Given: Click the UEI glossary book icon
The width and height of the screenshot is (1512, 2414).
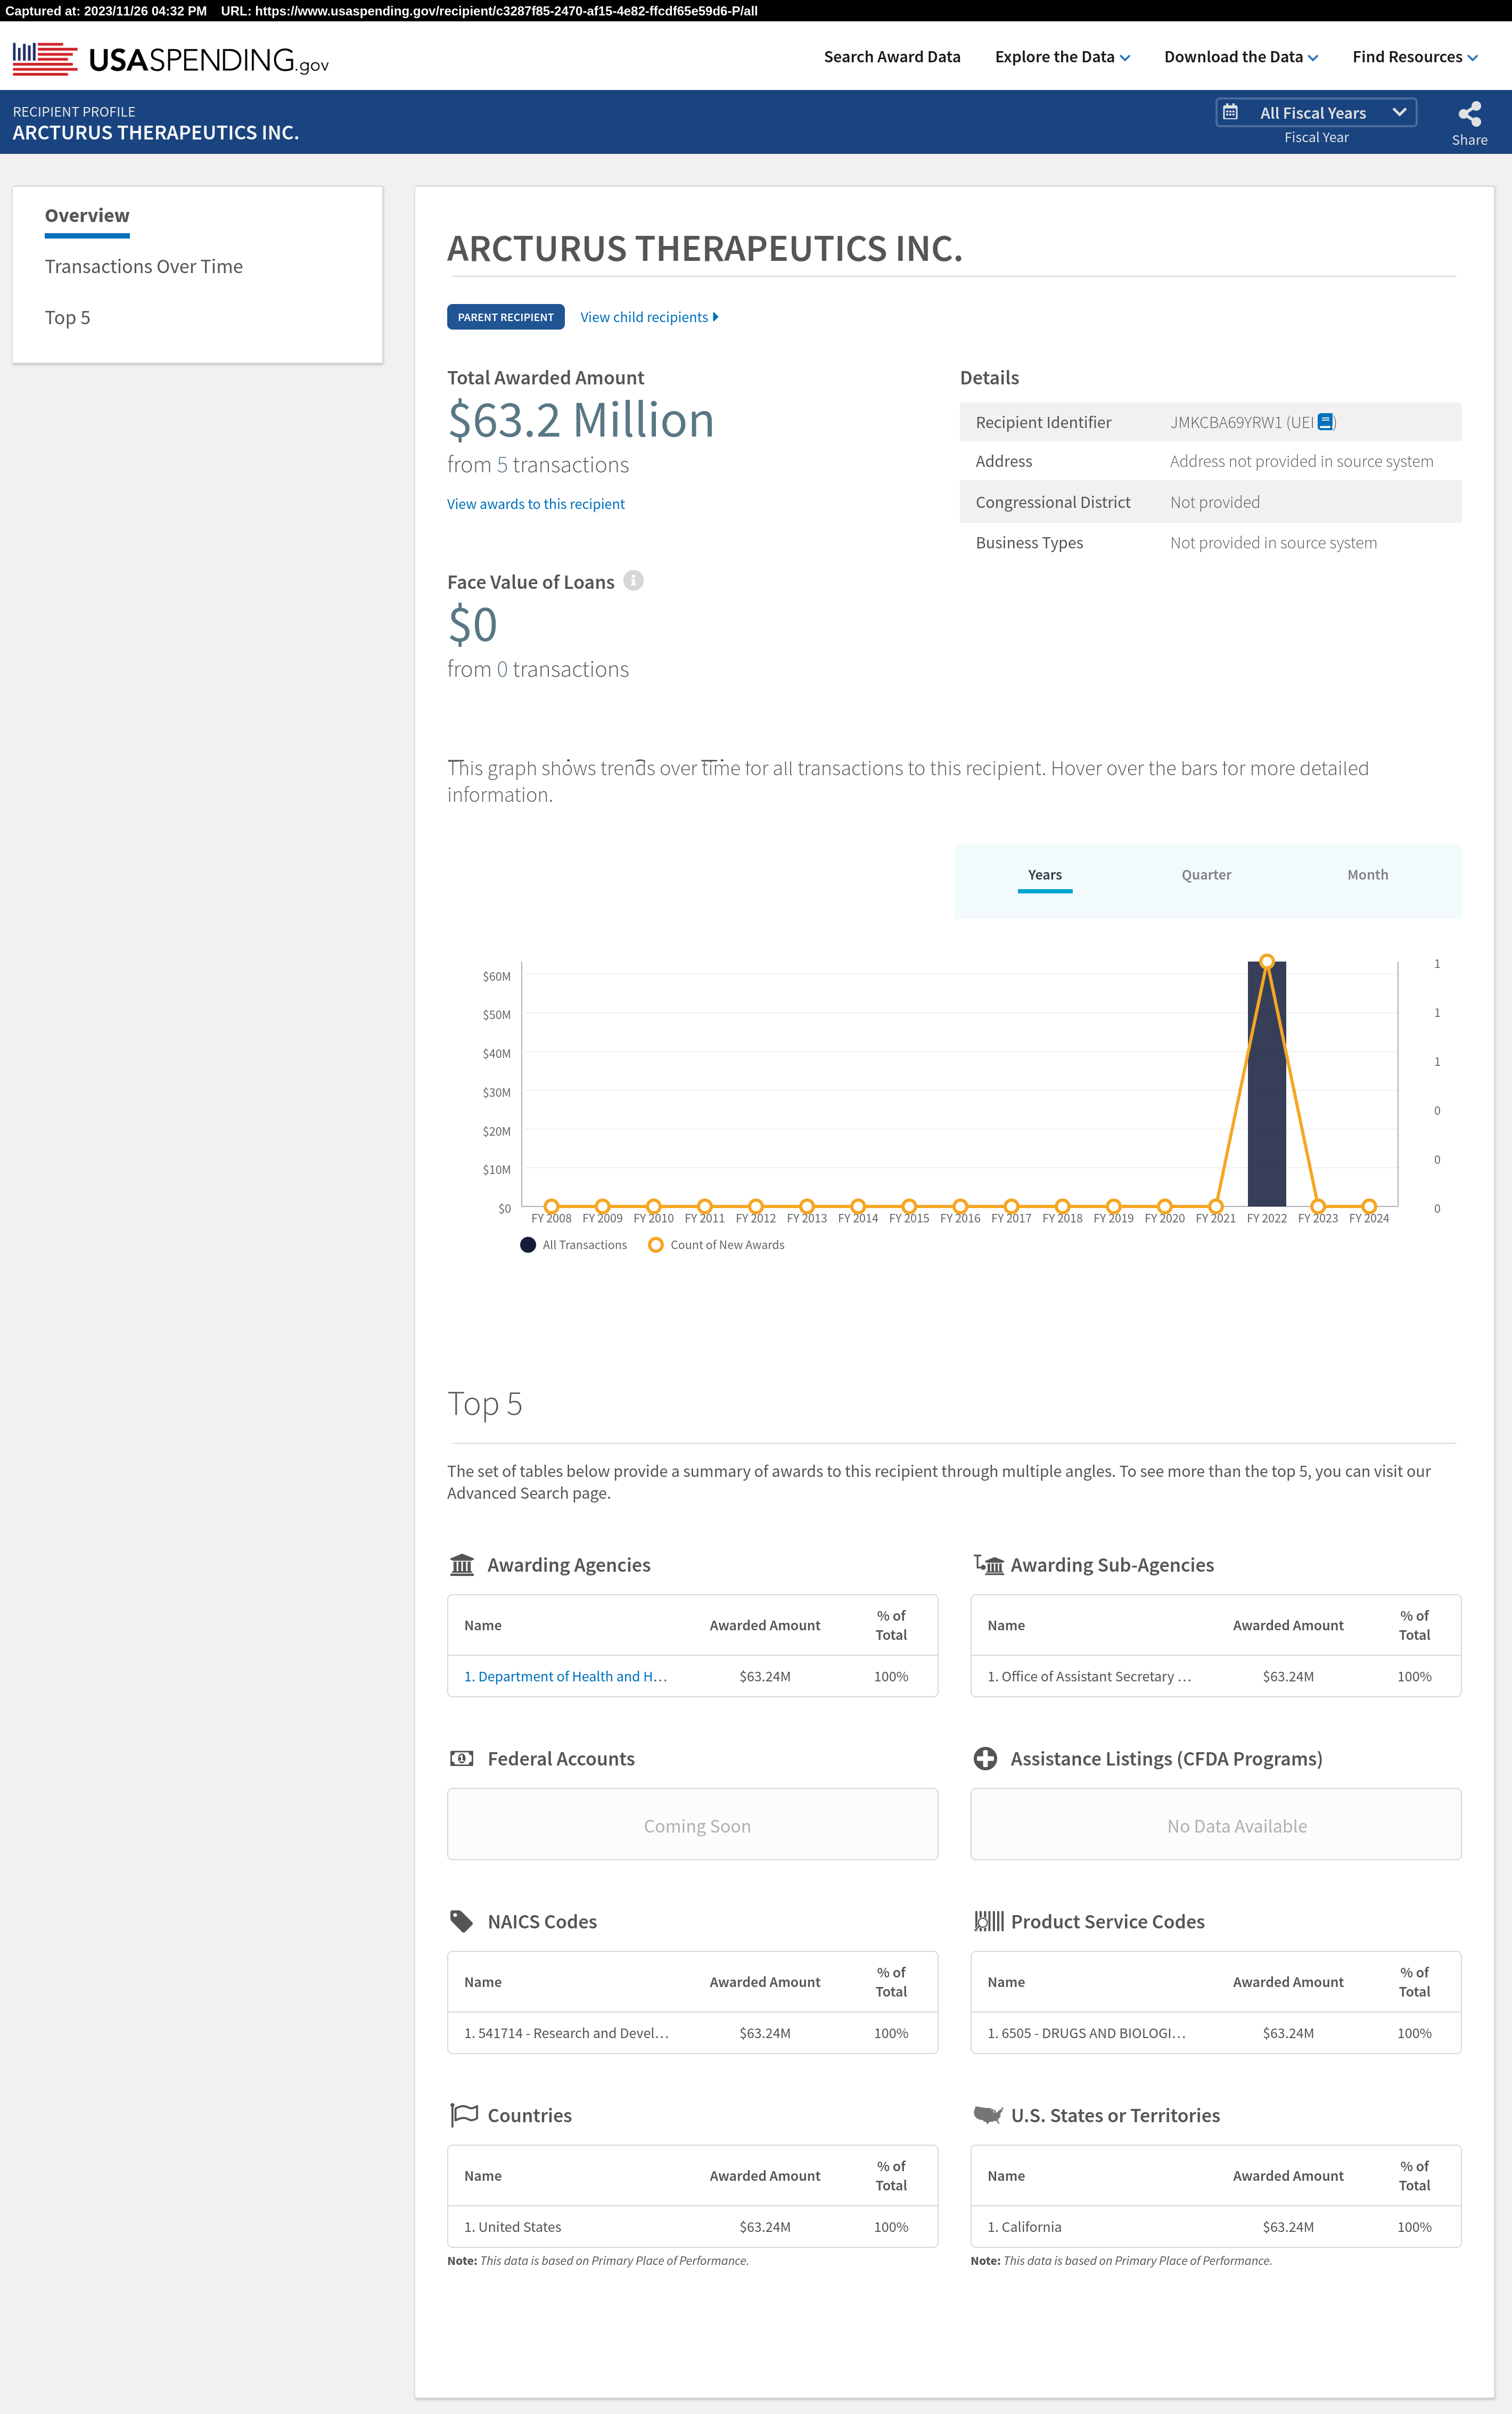Looking at the screenshot, I should coord(1325,422).
